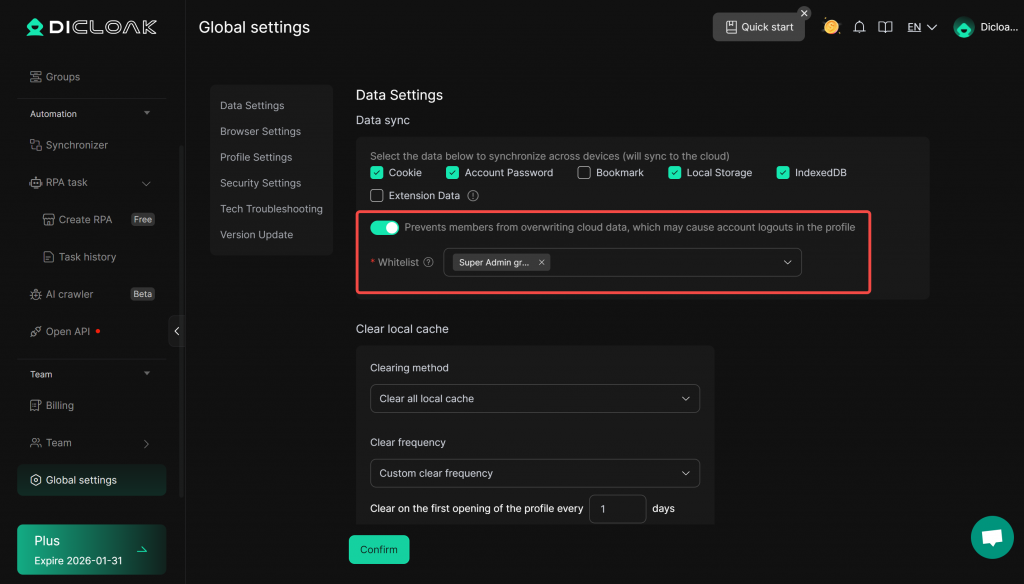This screenshot has width=1024, height=584.
Task: Open the EN language selector
Action: click(922, 27)
